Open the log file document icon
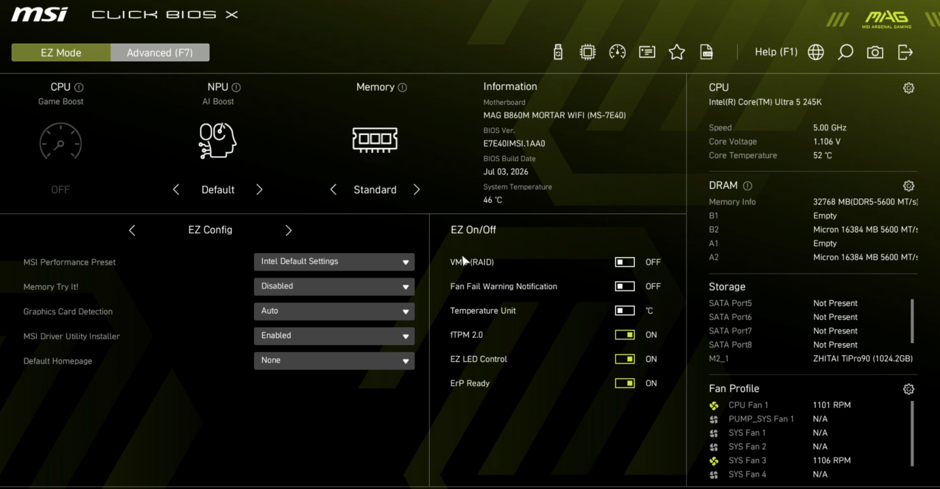This screenshot has width=940, height=489. point(707,52)
